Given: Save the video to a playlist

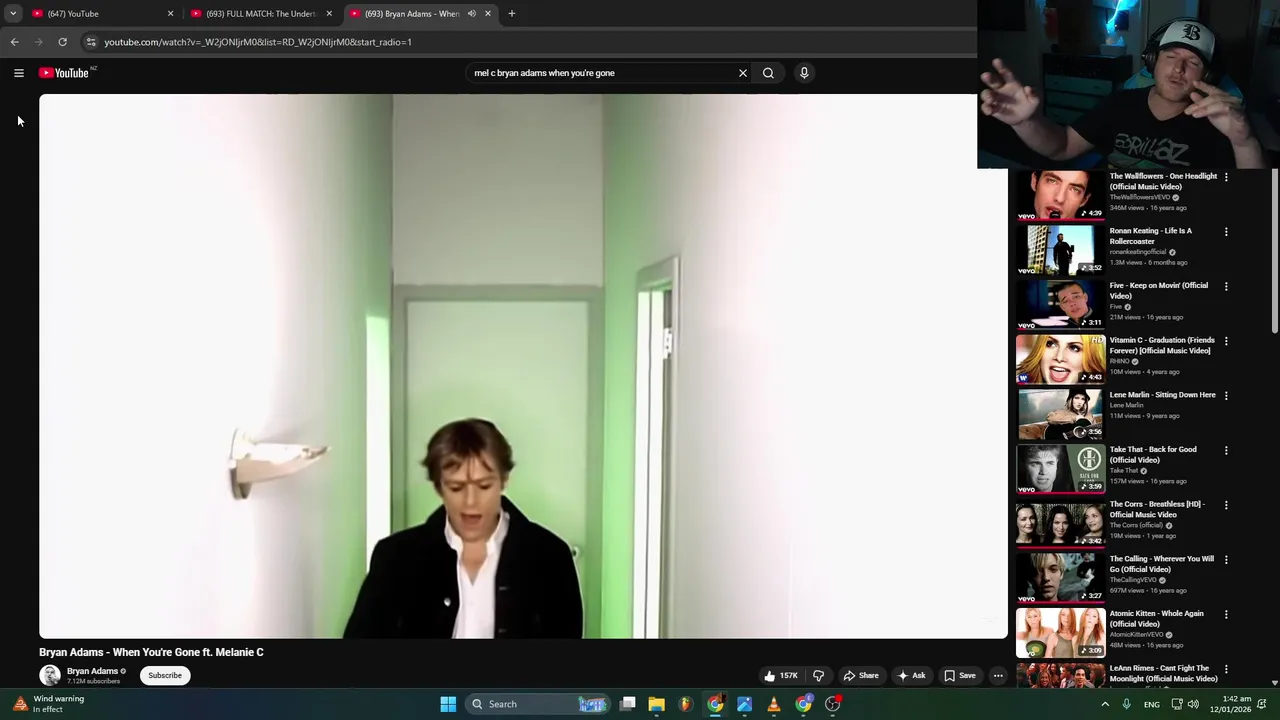Looking at the screenshot, I should pyautogui.click(x=959, y=676).
